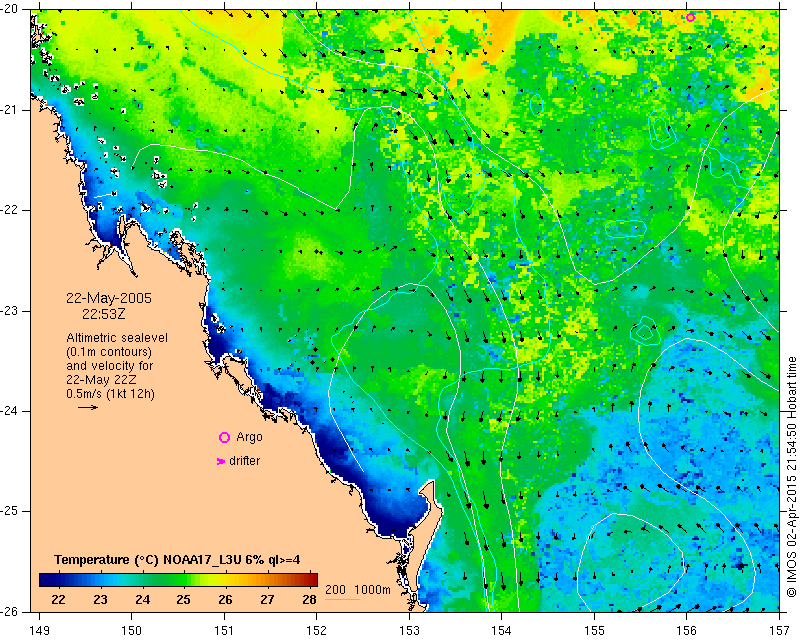Click latitude axis label '-25'
Image resolution: width=800 pixels, height=640 pixels.
10,511
